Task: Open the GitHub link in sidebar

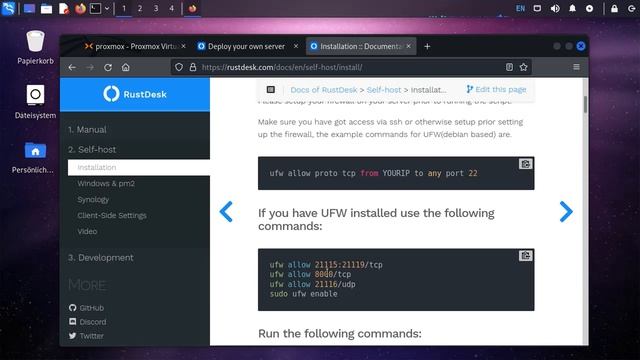Action: coord(87,308)
